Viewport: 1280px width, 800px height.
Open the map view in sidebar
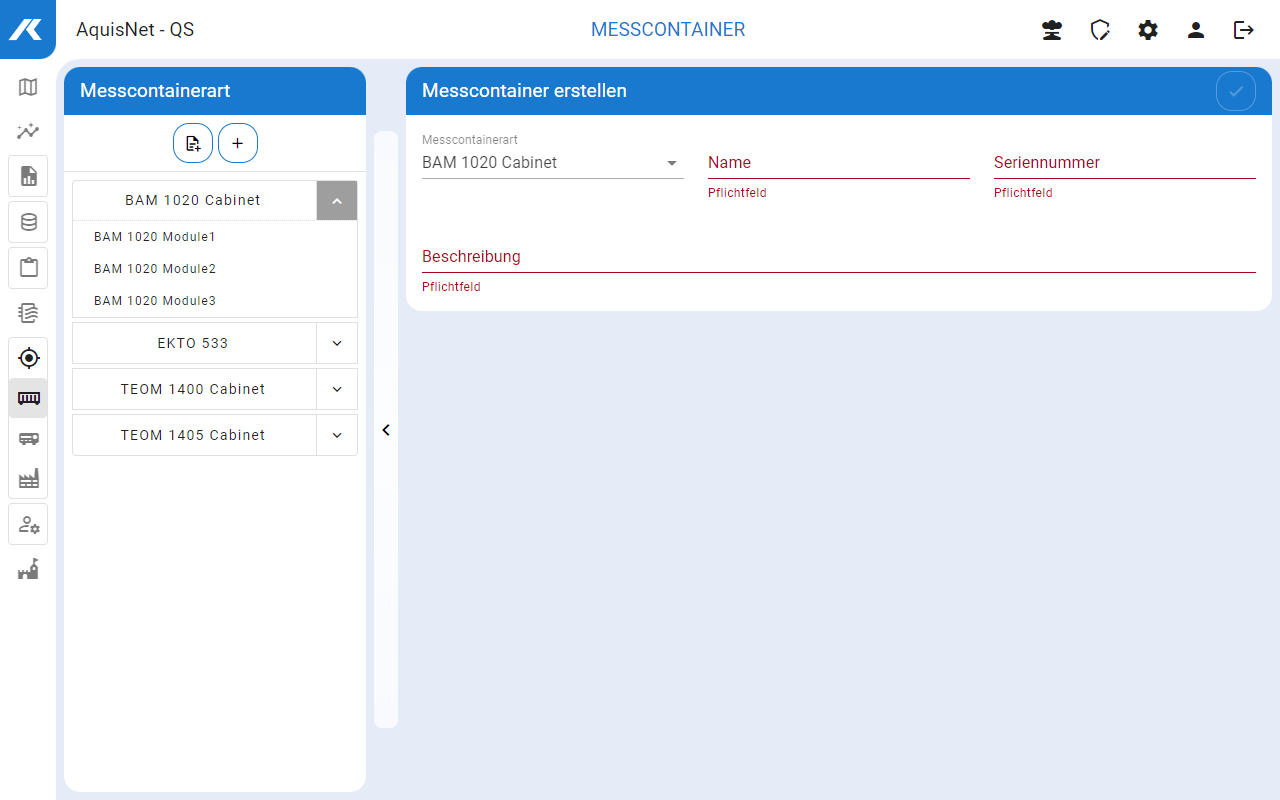point(28,87)
